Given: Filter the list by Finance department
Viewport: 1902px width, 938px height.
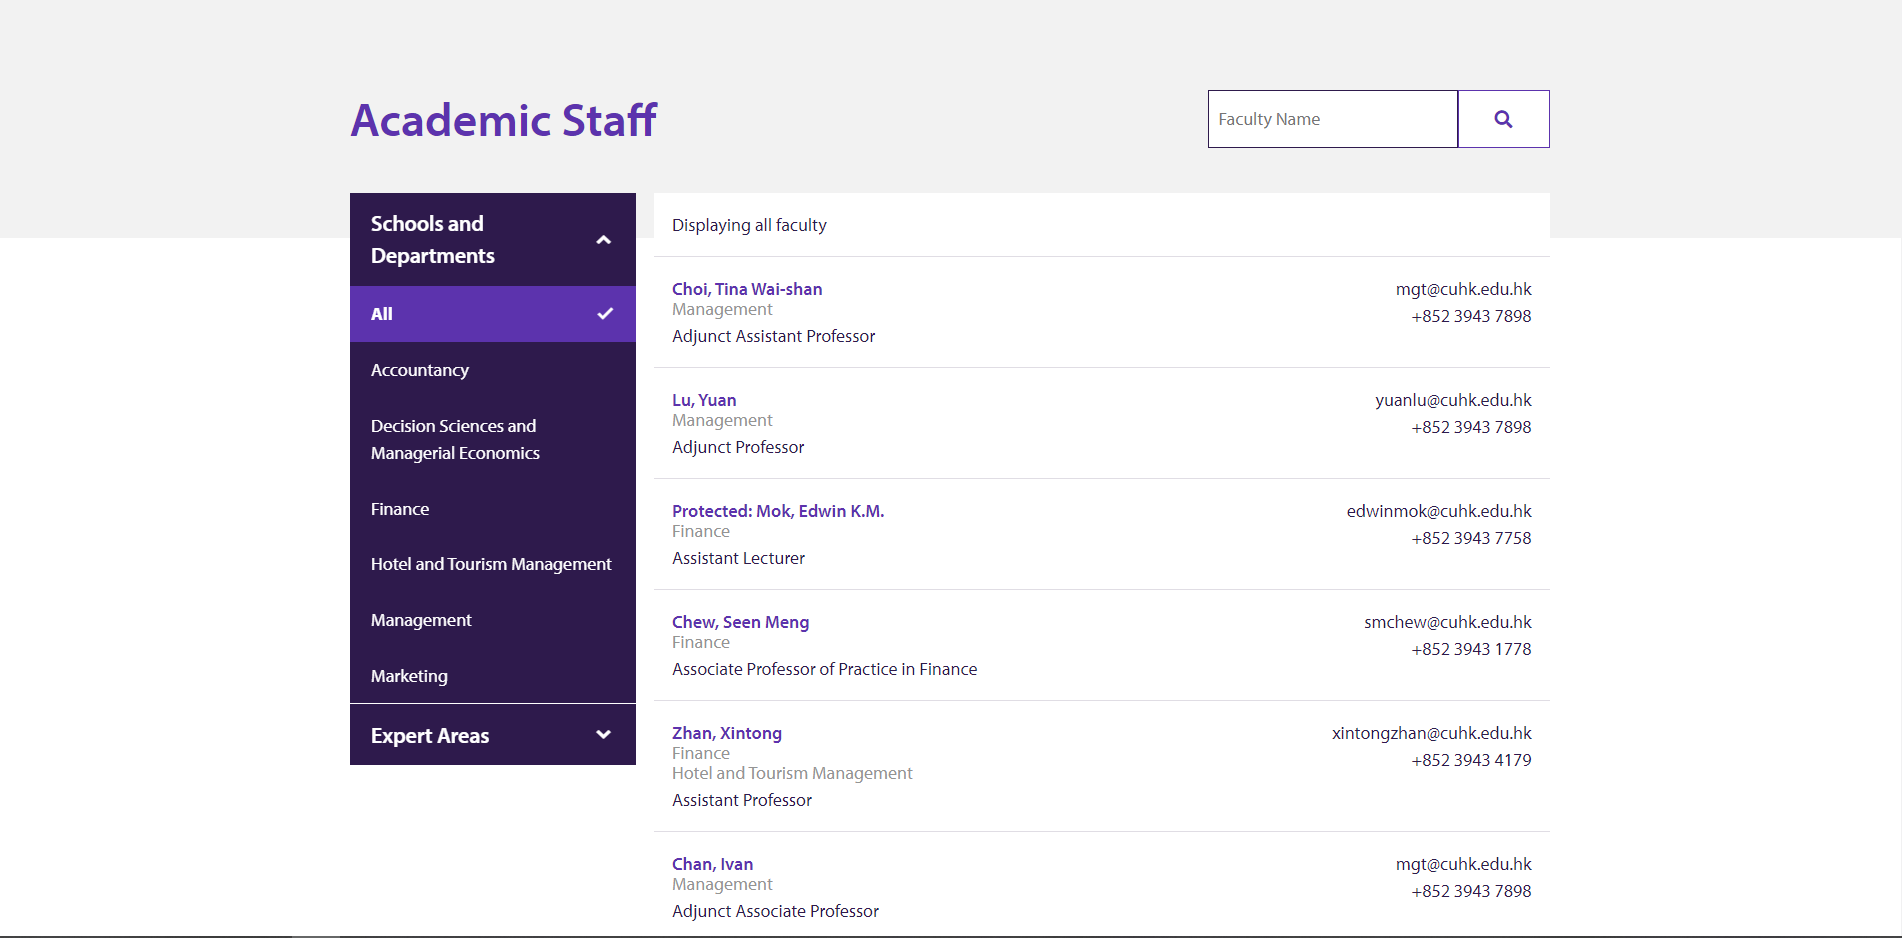Looking at the screenshot, I should click(x=400, y=509).
